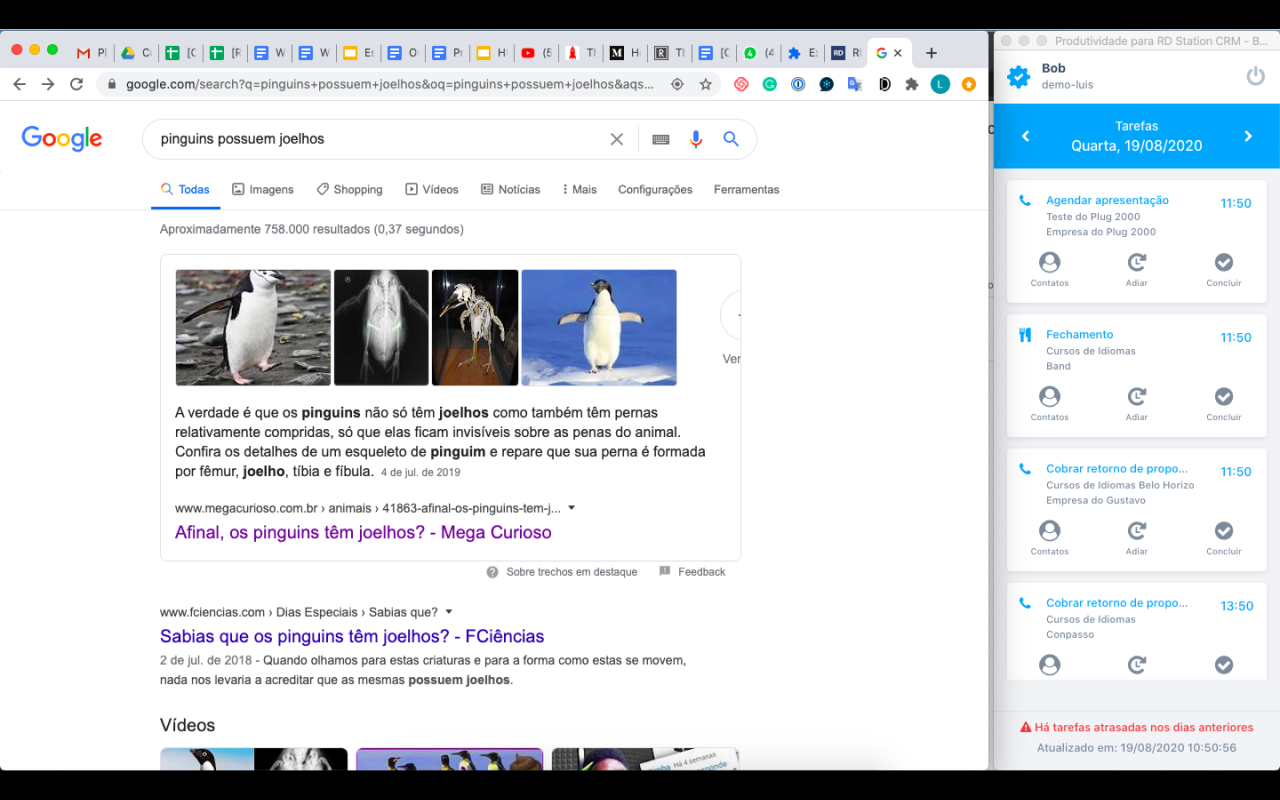Viewport: 1280px width, 800px height.
Task: Click Adiar on Empresa do Gustavo task
Action: click(1137, 537)
